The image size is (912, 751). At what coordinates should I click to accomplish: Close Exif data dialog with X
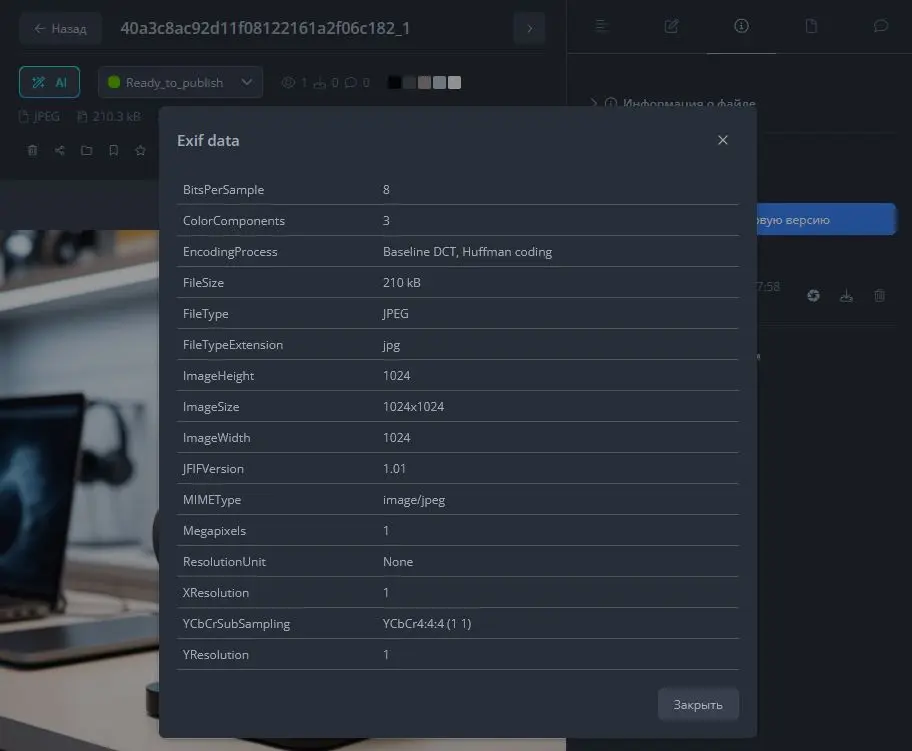(723, 140)
